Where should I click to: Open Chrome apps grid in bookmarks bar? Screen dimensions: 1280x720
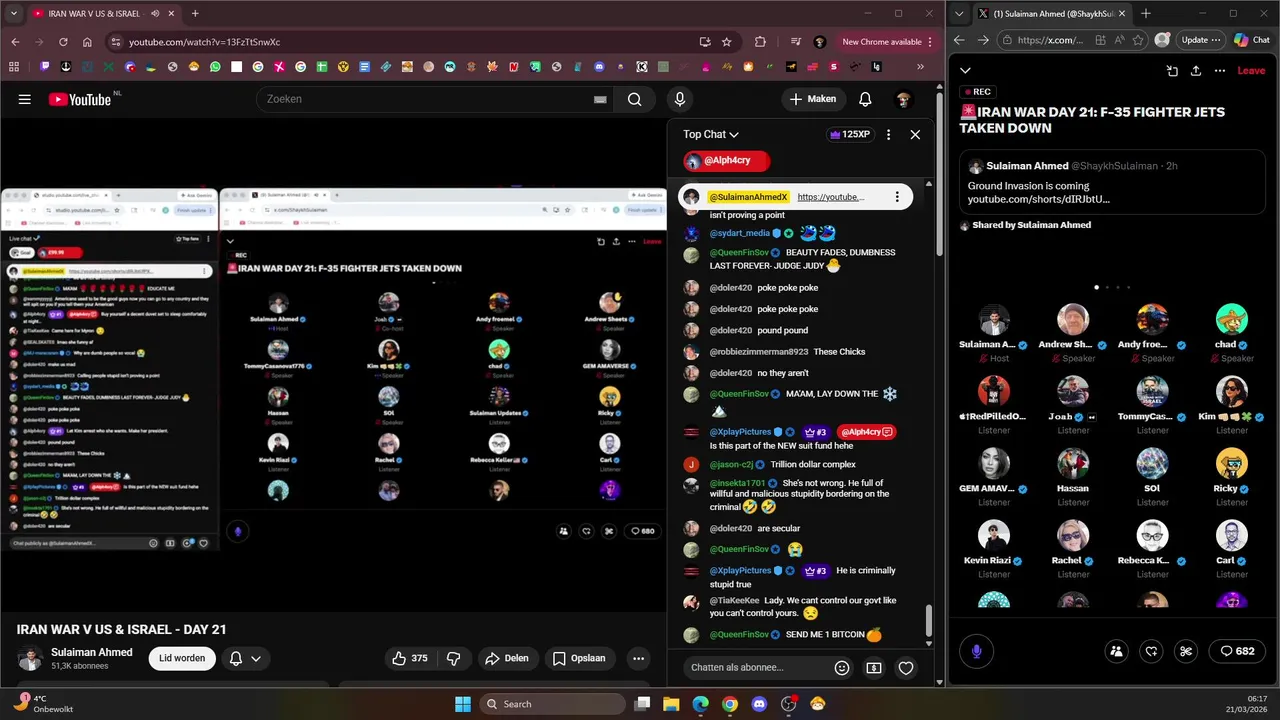tap(14, 67)
